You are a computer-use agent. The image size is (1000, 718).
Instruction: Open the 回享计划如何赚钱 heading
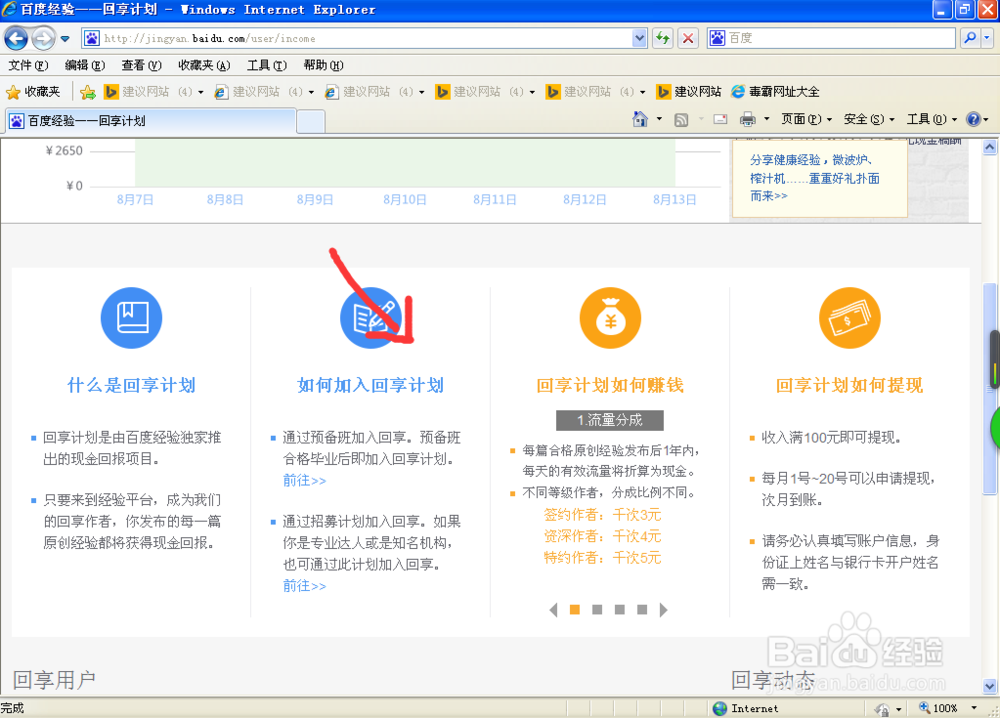[x=610, y=386]
